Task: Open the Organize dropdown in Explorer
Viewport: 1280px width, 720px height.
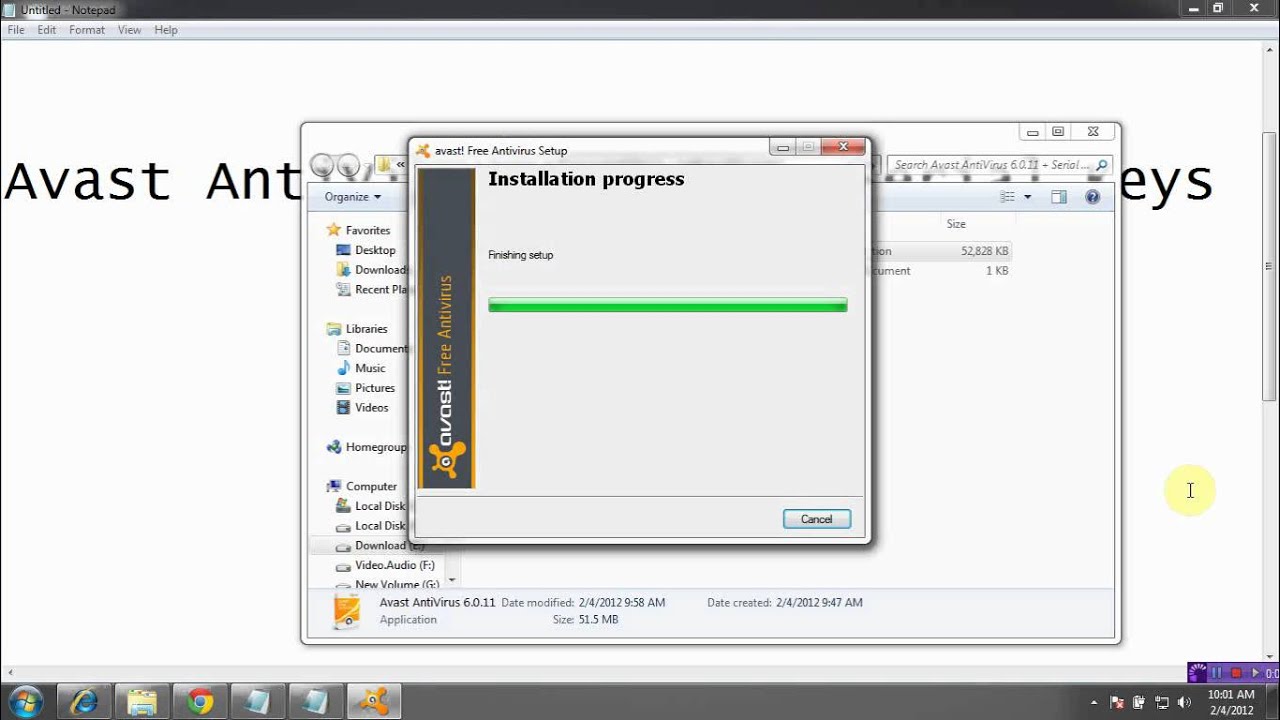Action: [352, 197]
